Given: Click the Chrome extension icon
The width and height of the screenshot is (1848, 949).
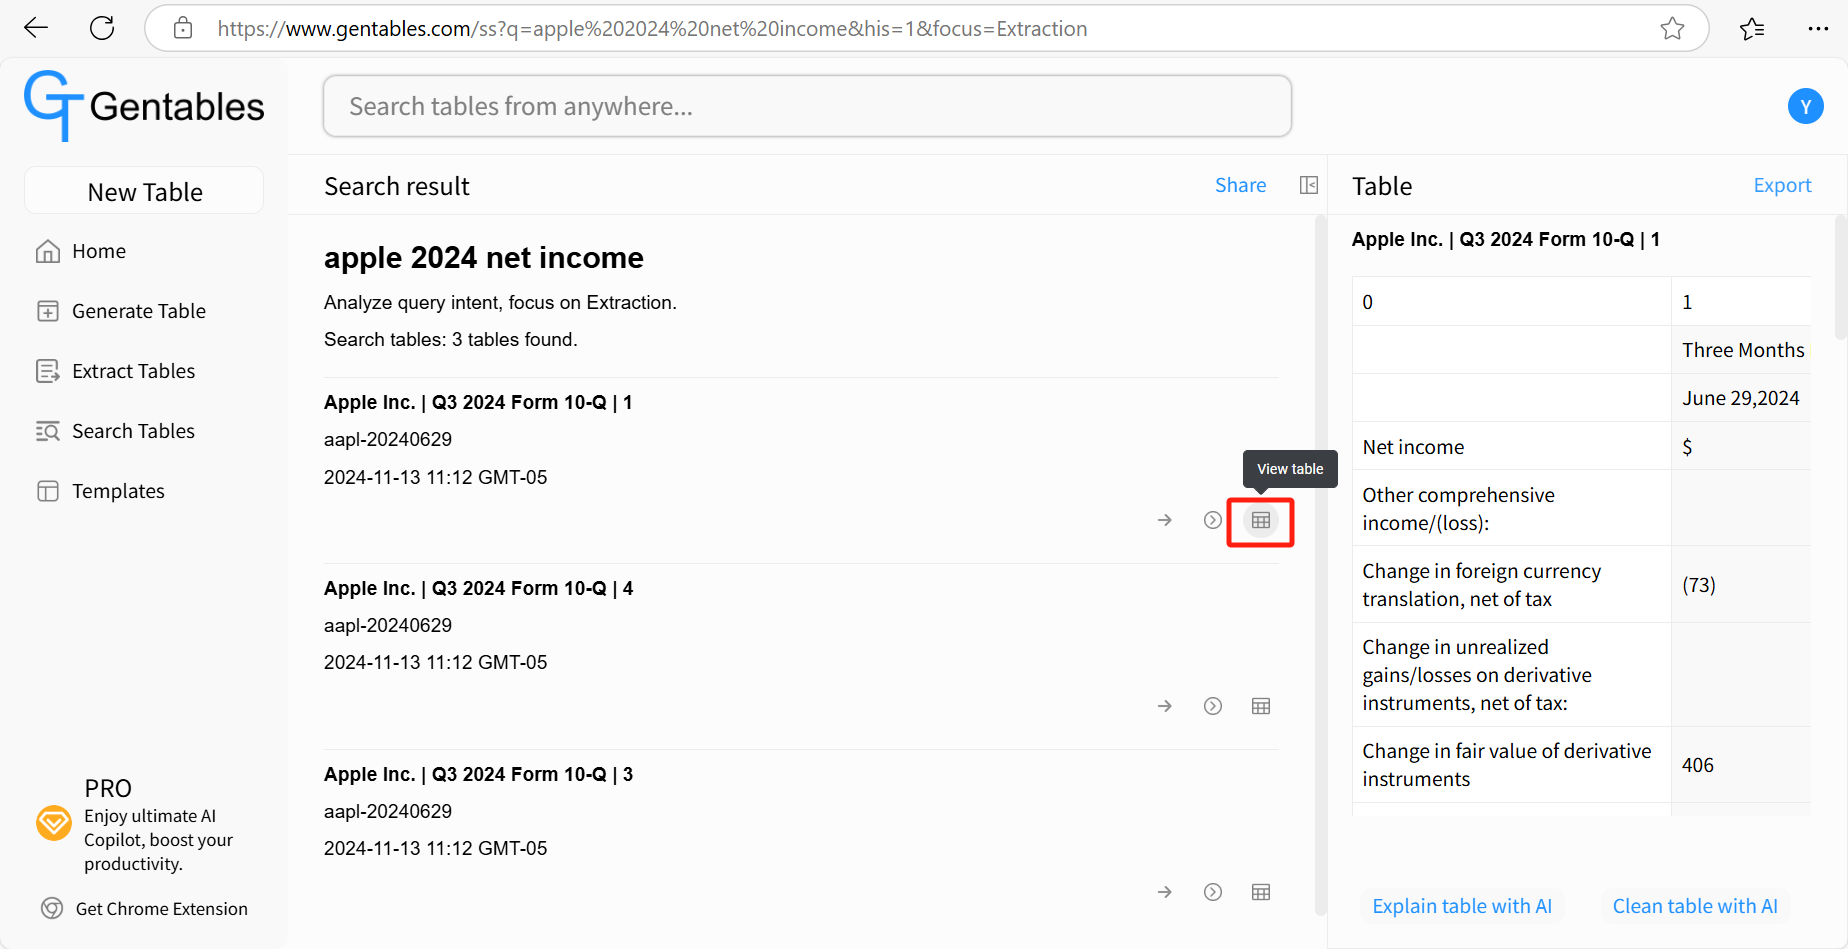Looking at the screenshot, I should pyautogui.click(x=52, y=908).
